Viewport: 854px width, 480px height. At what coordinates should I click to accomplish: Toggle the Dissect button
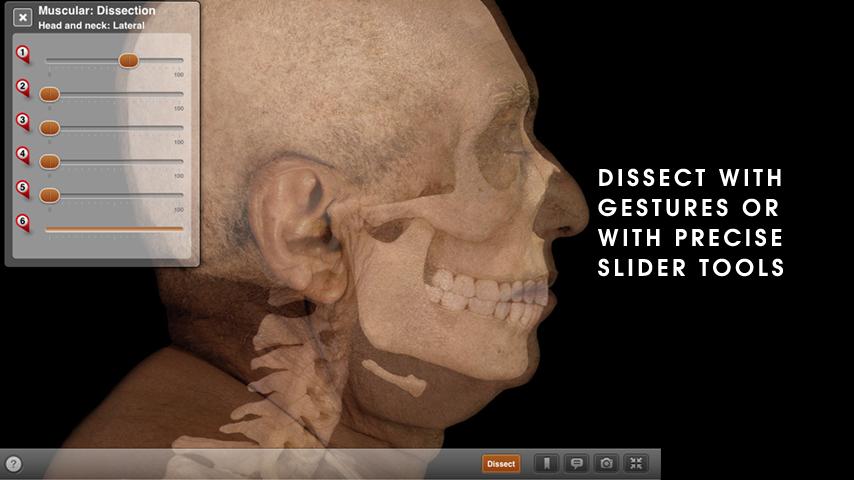(x=501, y=464)
